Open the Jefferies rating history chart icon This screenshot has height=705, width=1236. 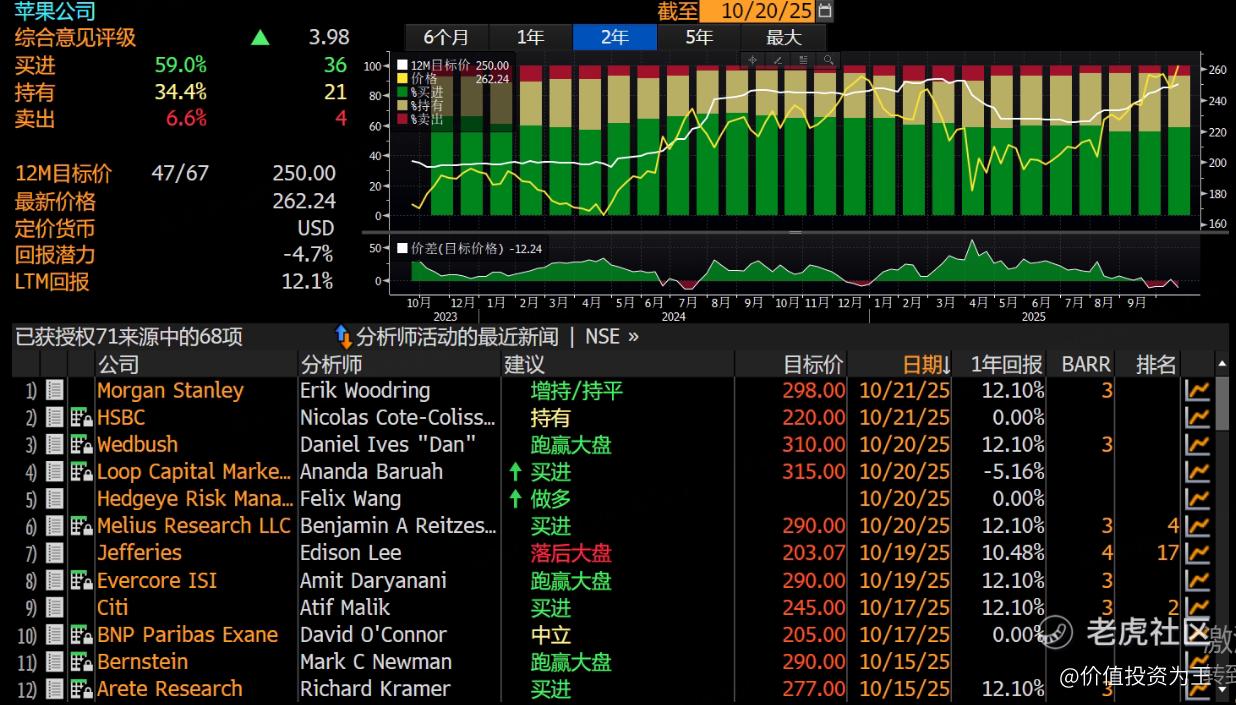pos(1197,552)
